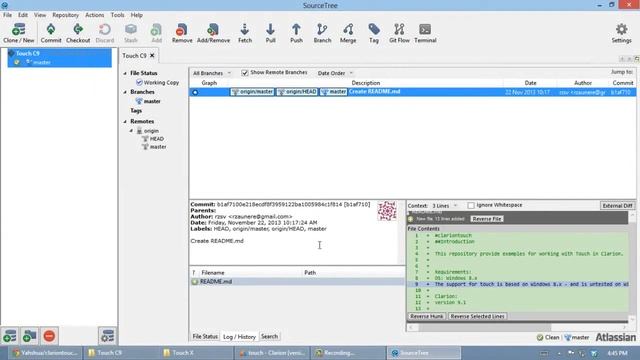This screenshot has width=640, height=360.
Task: Click add folder icon in bookmarks bar
Action: pyautogui.click(x=29, y=336)
